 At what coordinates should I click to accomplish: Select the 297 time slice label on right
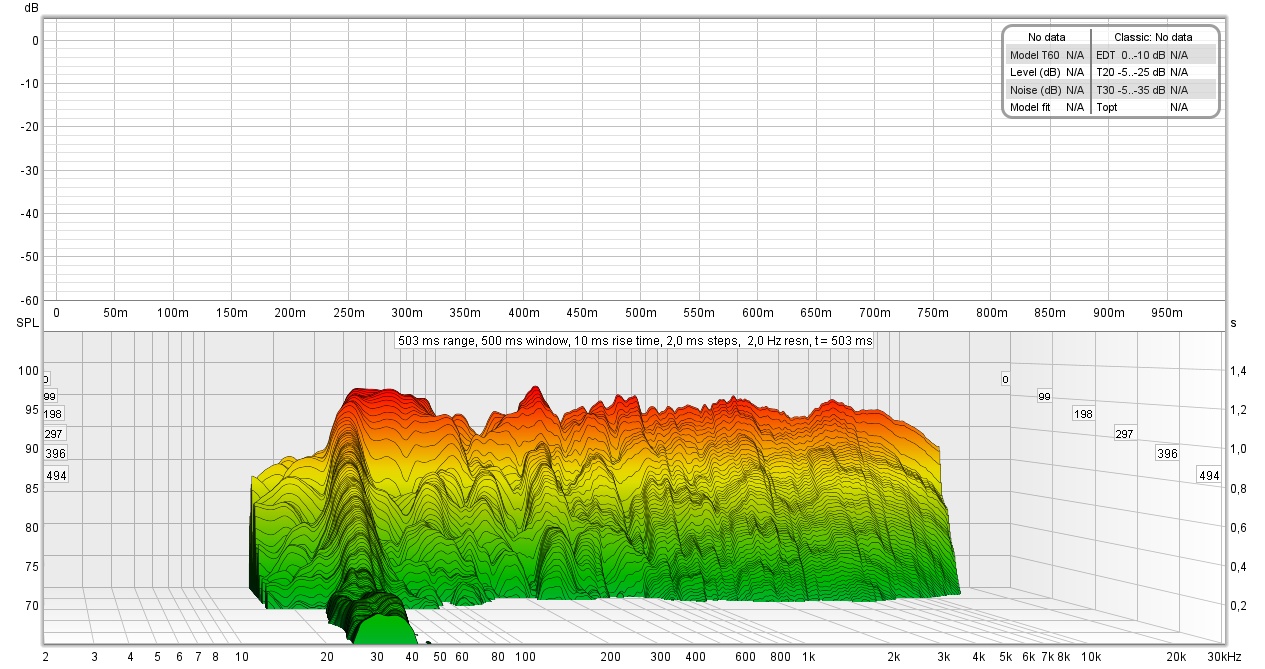(x=1124, y=434)
